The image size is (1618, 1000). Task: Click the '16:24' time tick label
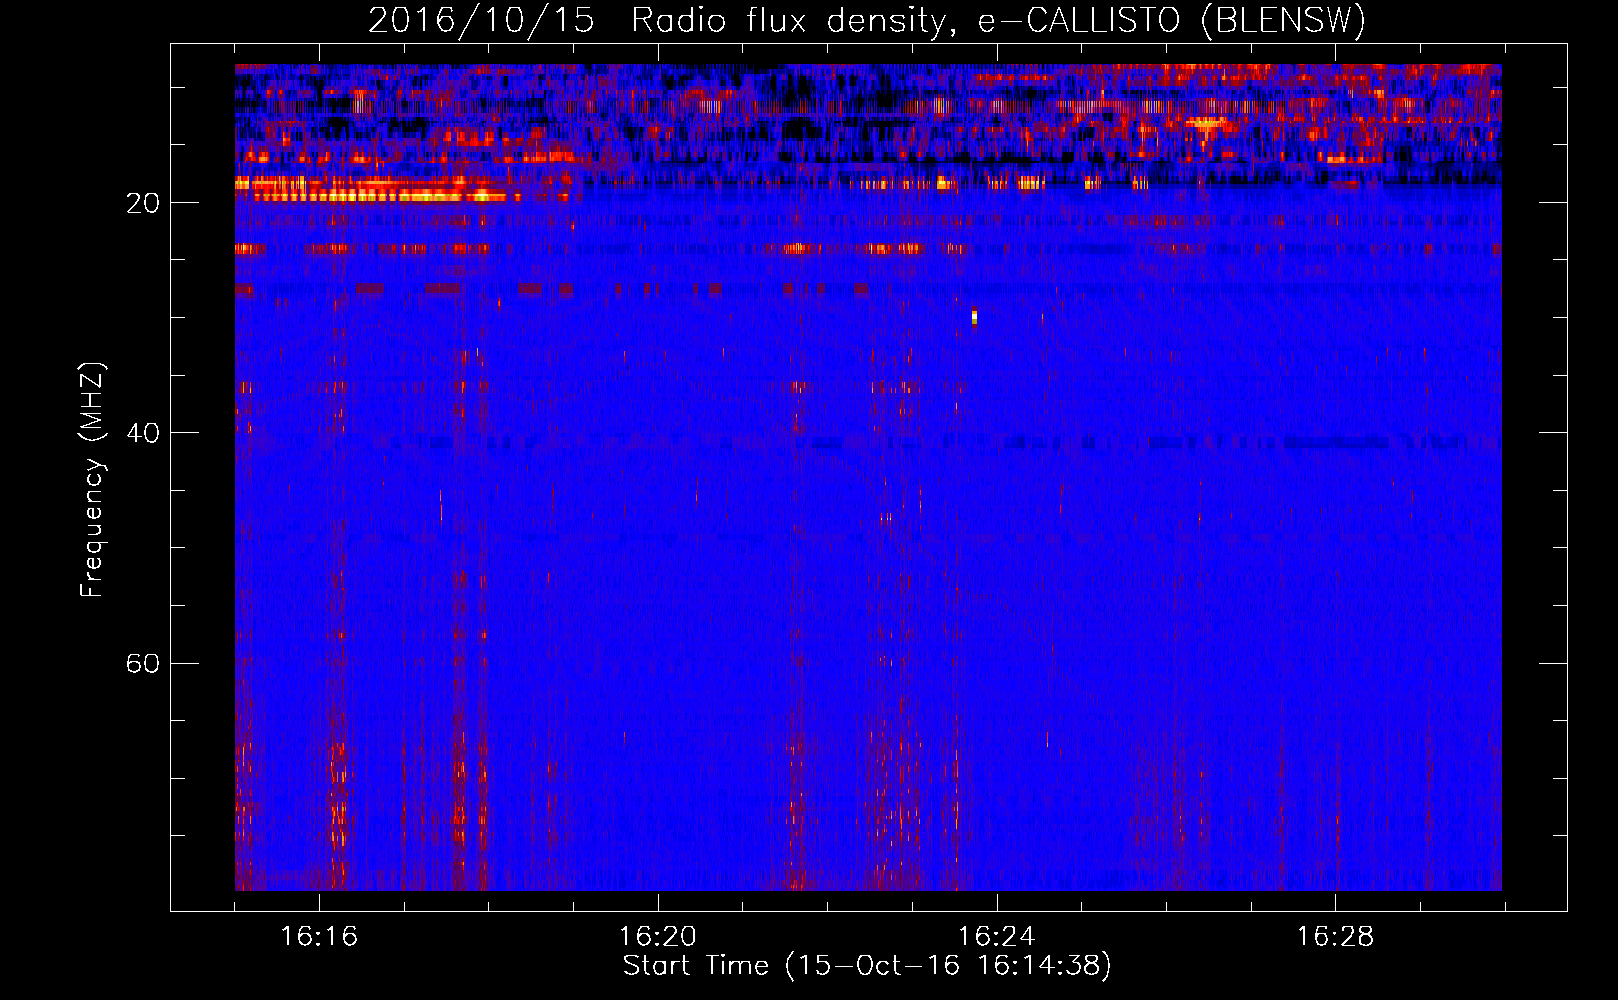point(996,937)
